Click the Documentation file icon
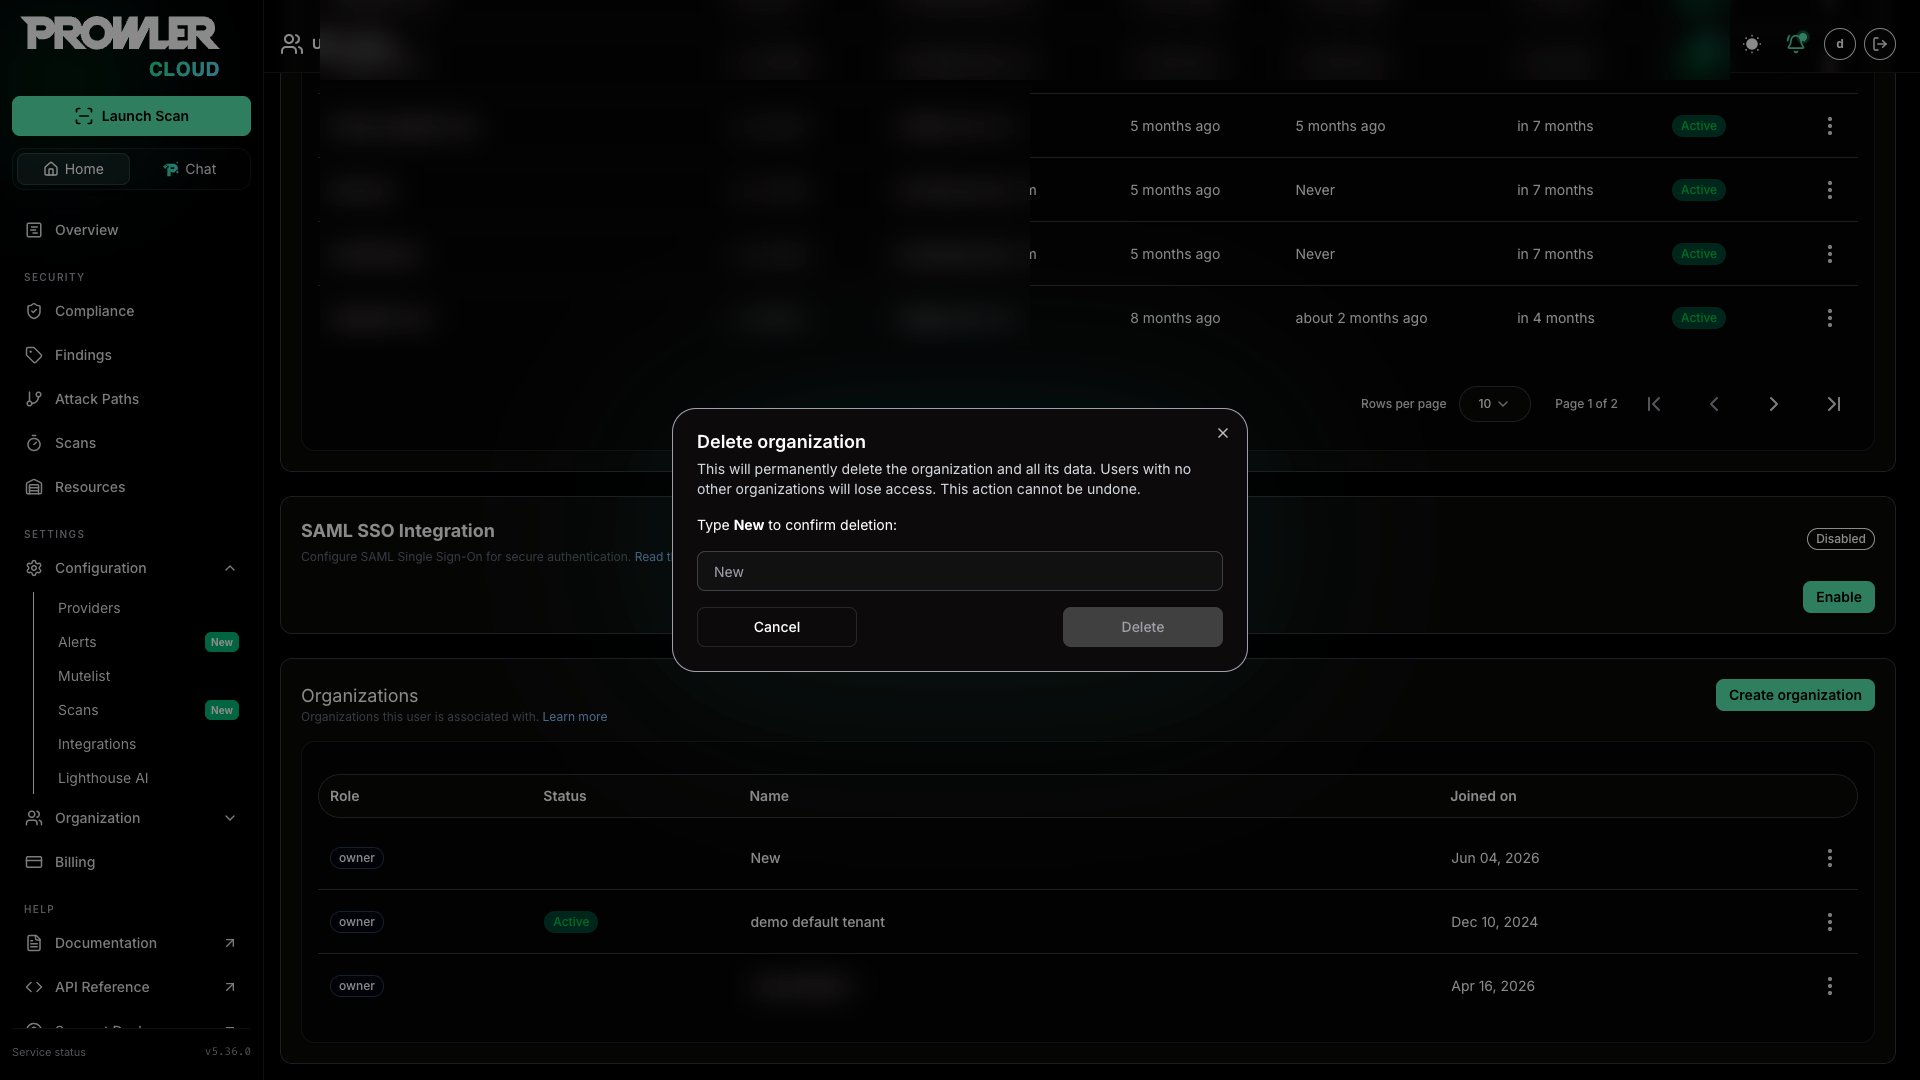 pyautogui.click(x=34, y=943)
